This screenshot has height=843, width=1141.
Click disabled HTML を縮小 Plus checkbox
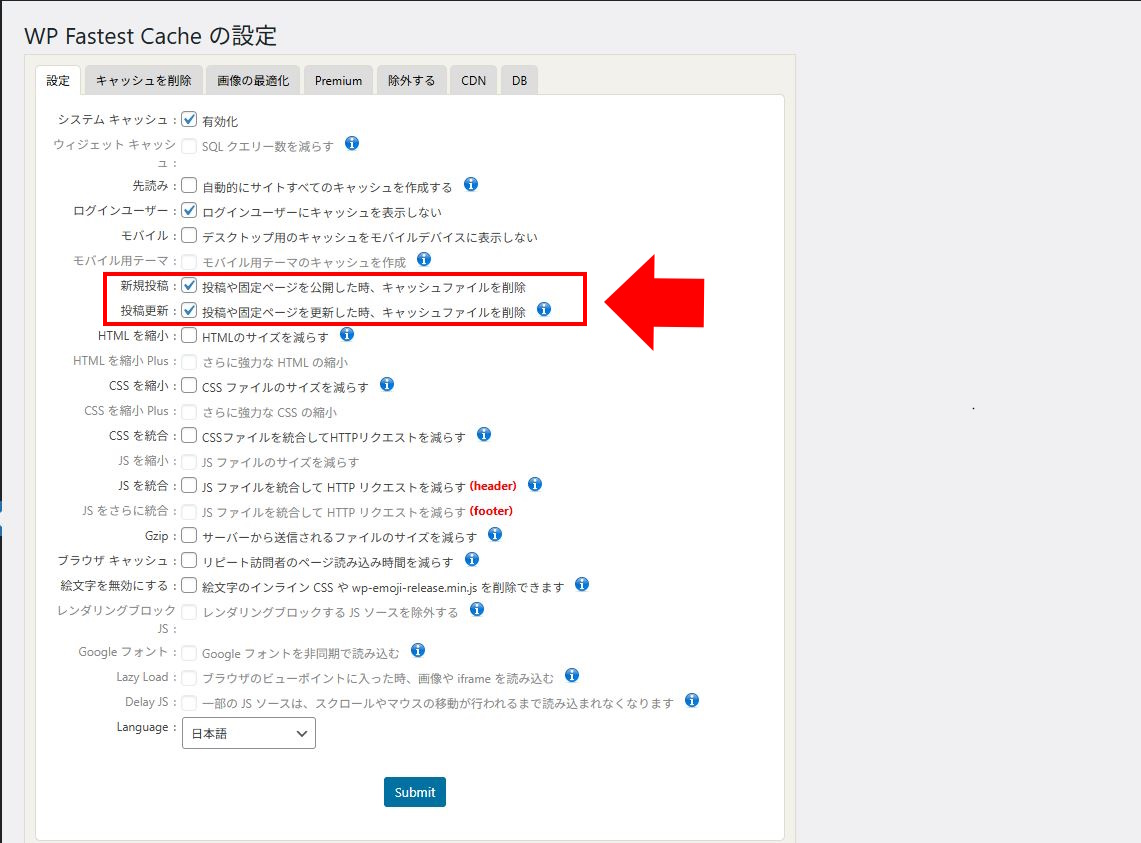point(189,362)
